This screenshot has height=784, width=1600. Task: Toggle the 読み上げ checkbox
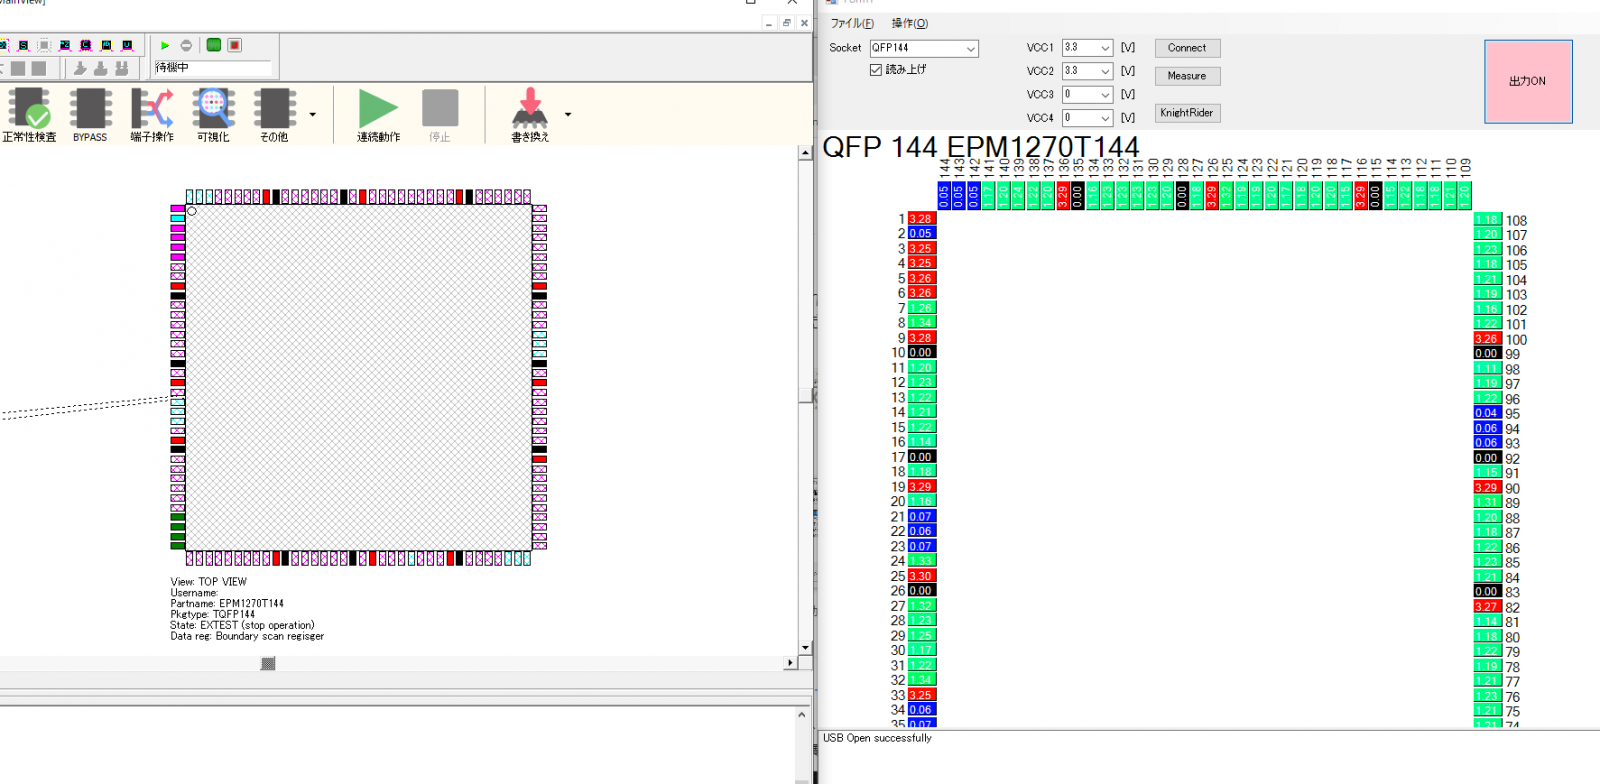[x=876, y=70]
